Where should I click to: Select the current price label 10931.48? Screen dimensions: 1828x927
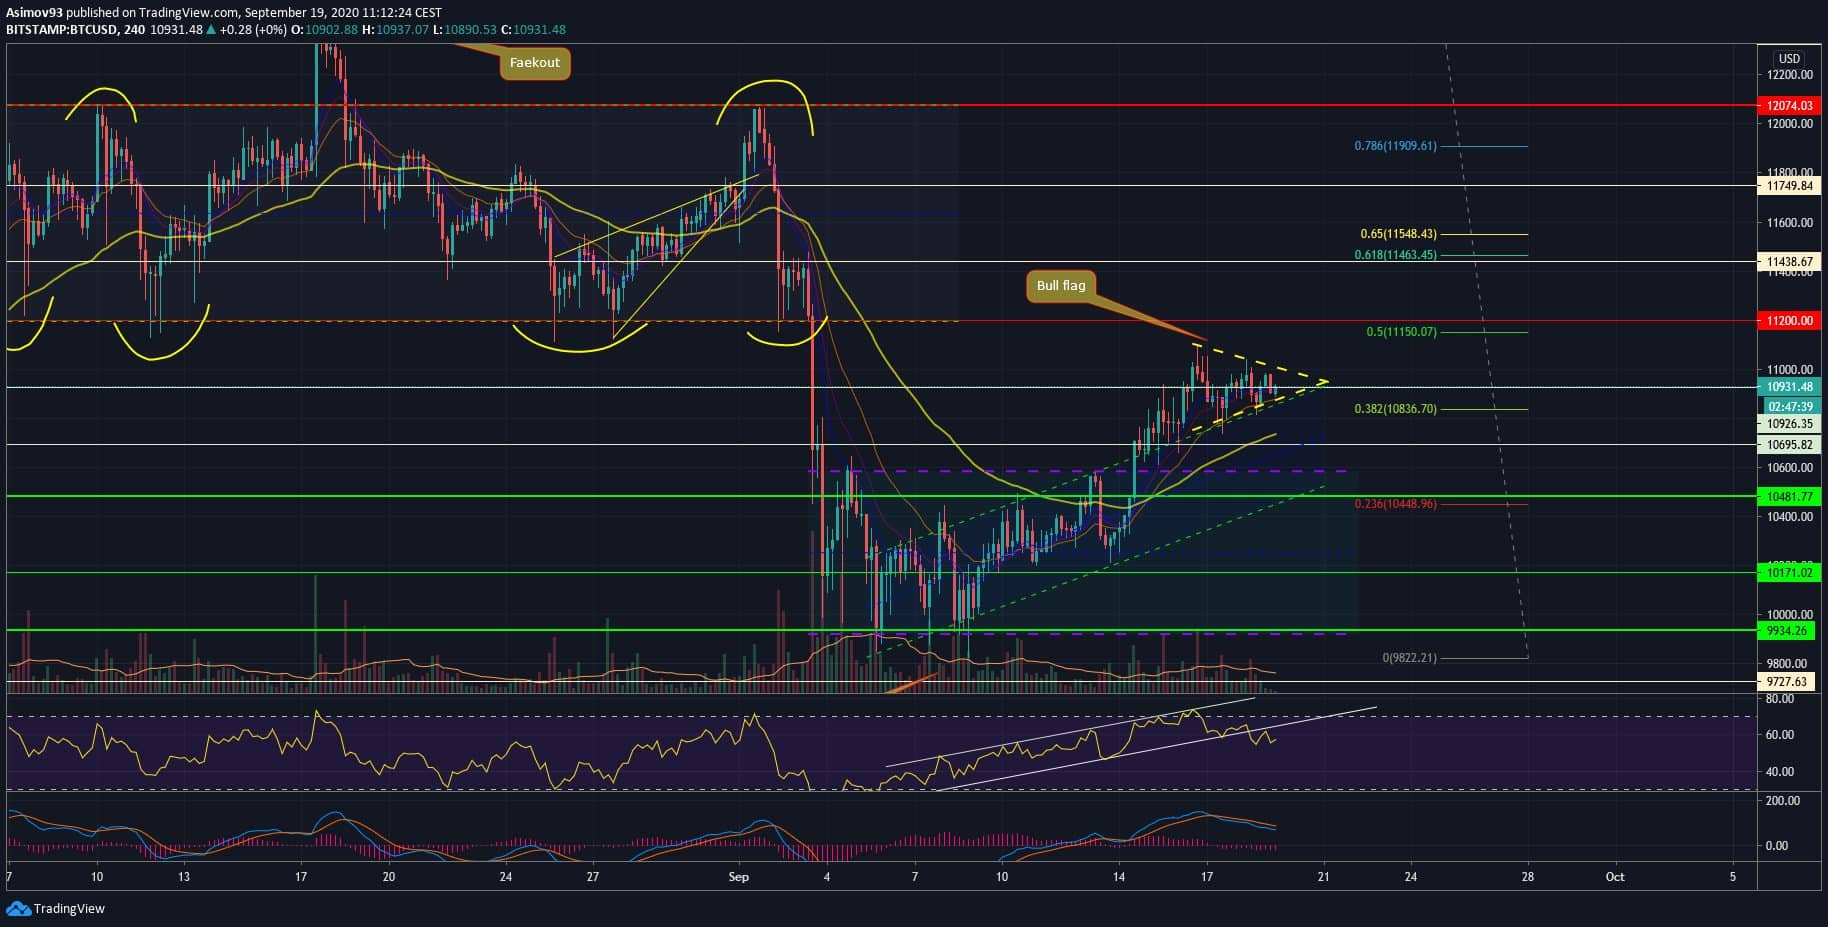pos(1789,387)
